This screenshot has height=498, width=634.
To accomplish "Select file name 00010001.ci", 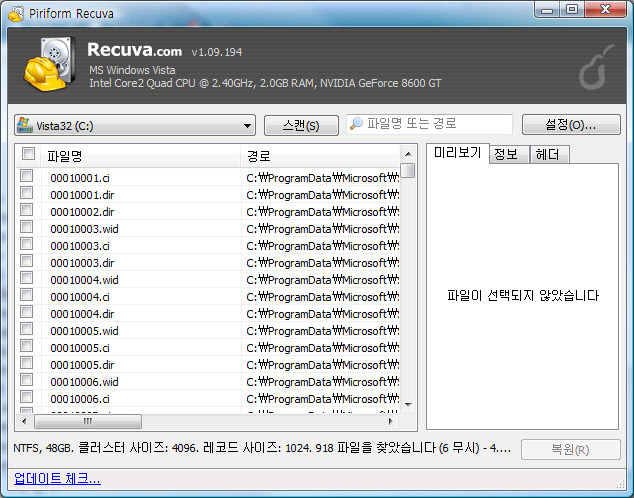I will 80,178.
